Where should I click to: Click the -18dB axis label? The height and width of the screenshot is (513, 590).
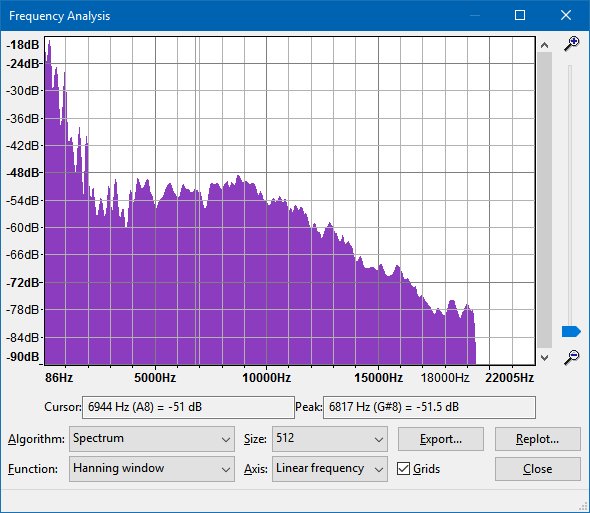click(x=23, y=45)
